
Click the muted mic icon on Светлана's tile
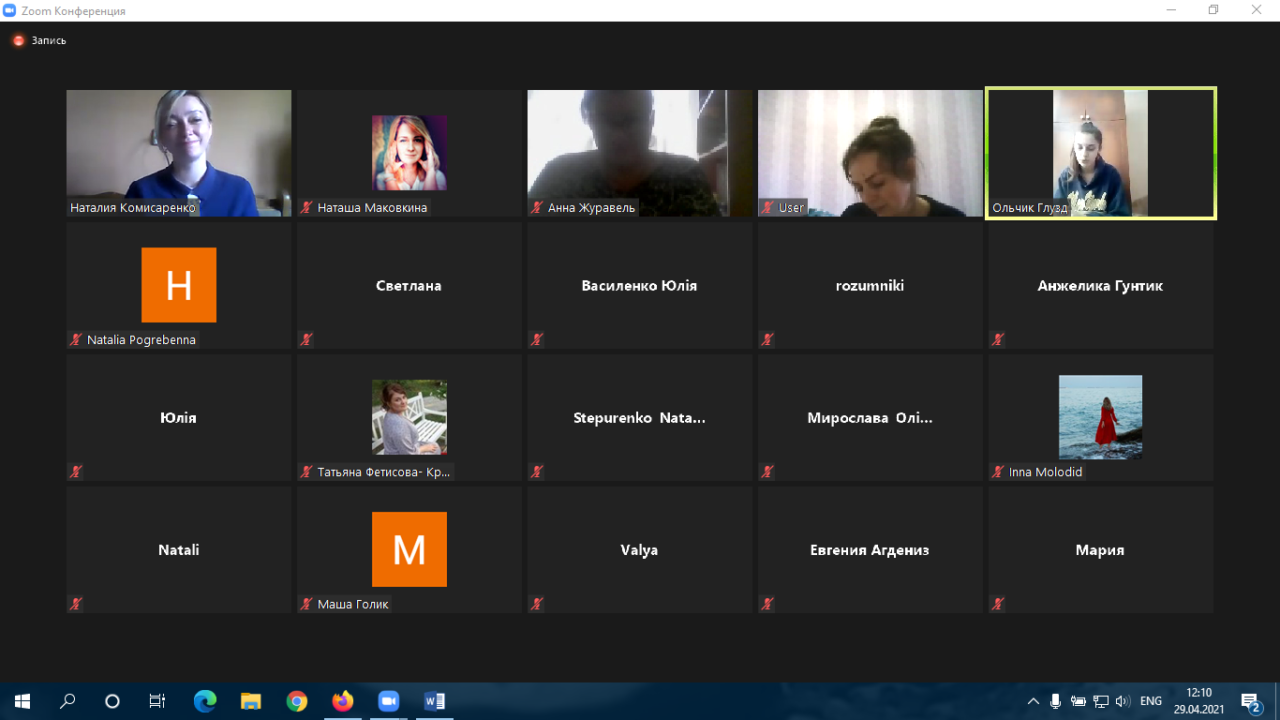tap(307, 340)
